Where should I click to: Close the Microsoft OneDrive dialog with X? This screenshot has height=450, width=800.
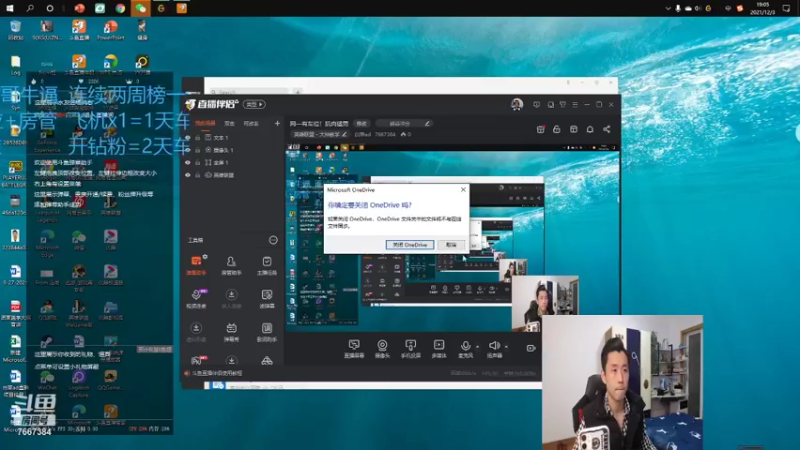[x=463, y=189]
